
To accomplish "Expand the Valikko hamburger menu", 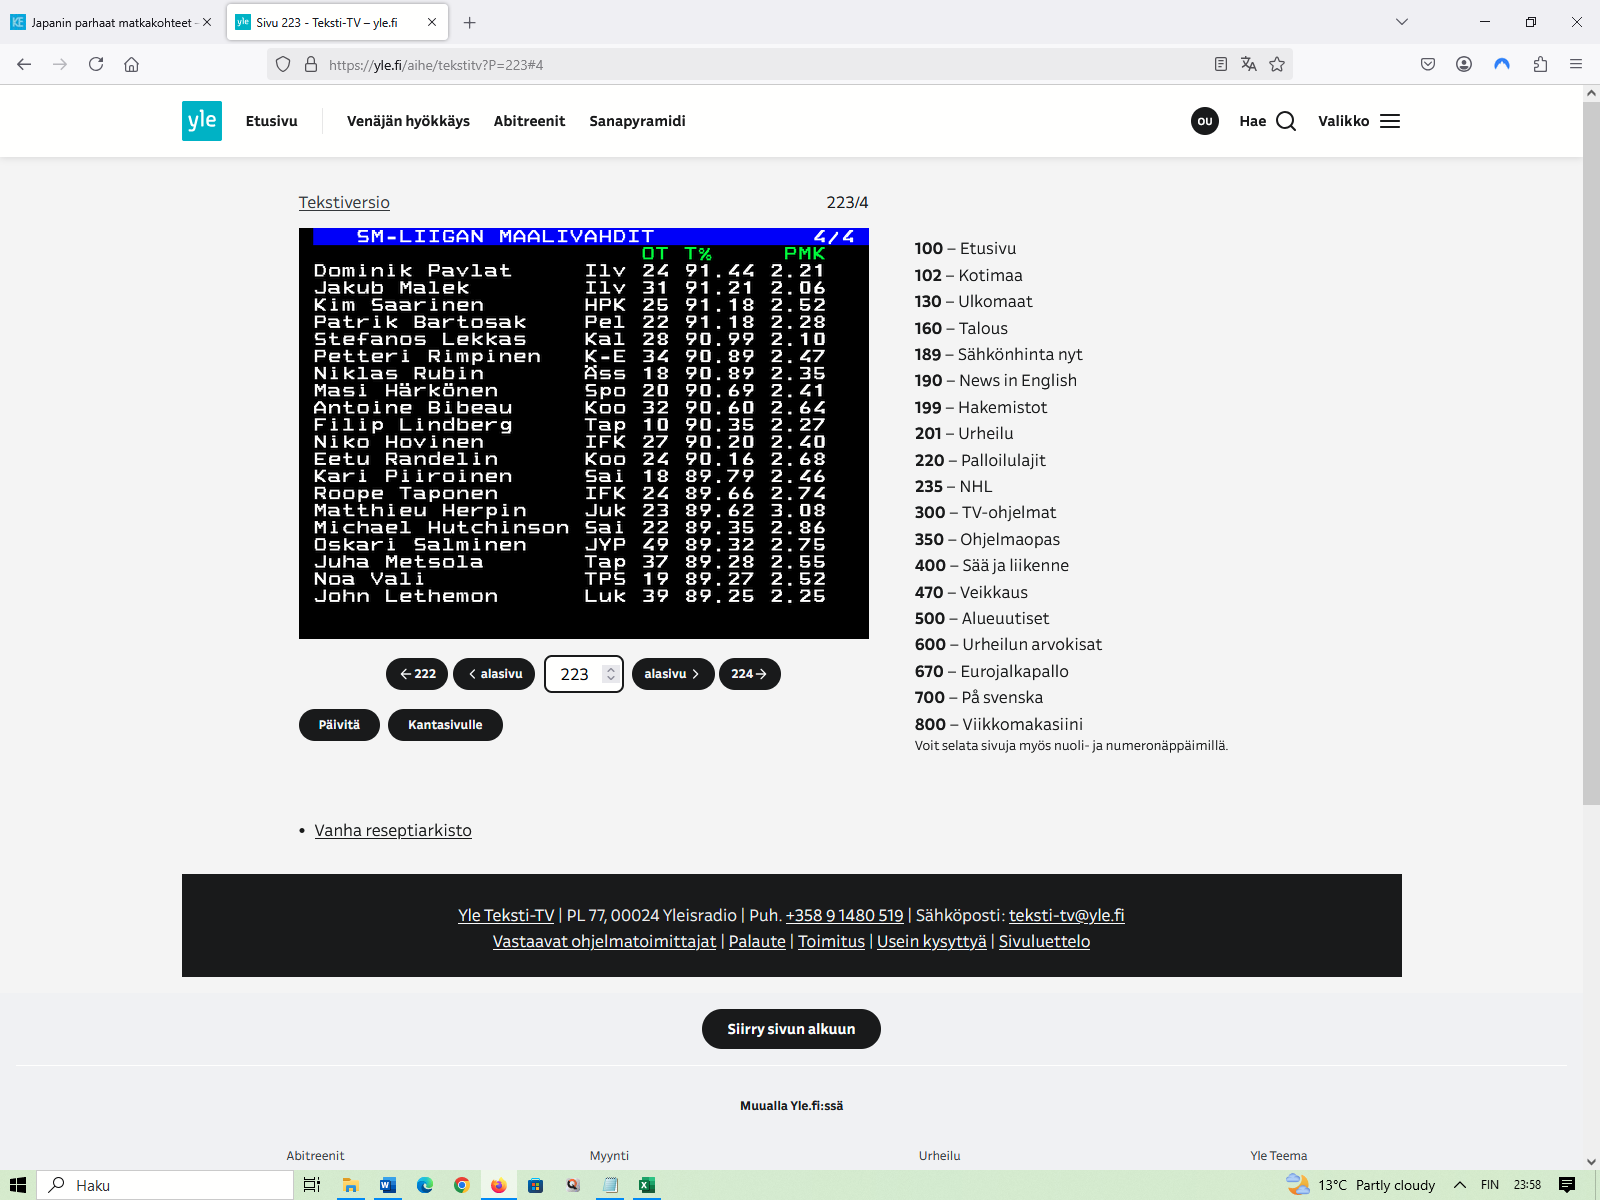I will point(1389,121).
